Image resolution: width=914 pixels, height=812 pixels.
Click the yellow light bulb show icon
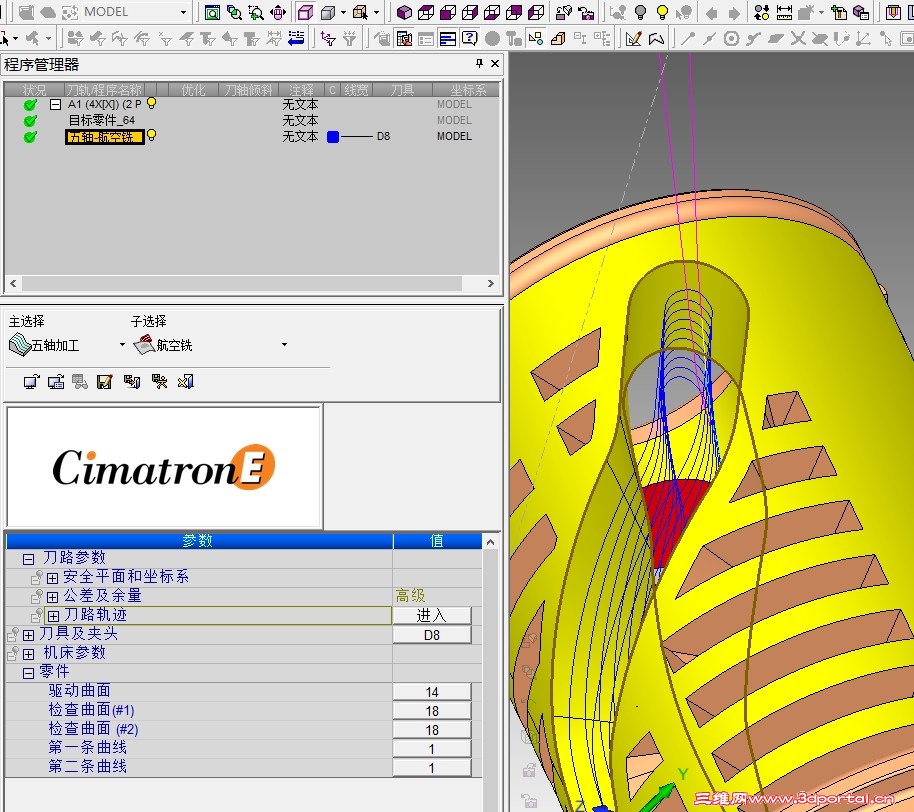point(662,12)
